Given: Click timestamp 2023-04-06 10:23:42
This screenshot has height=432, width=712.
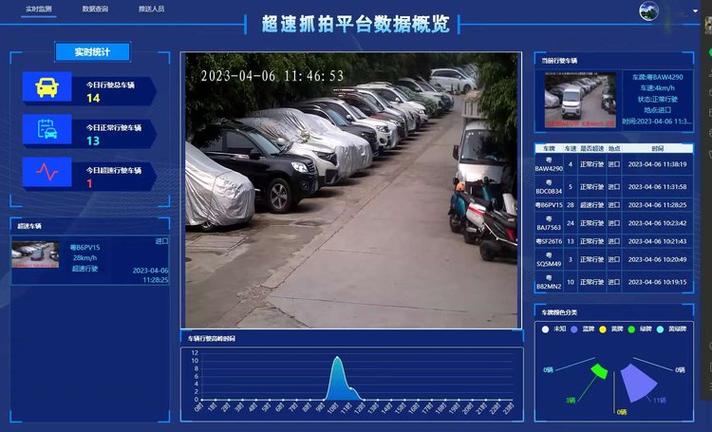Looking at the screenshot, I should tap(658, 223).
